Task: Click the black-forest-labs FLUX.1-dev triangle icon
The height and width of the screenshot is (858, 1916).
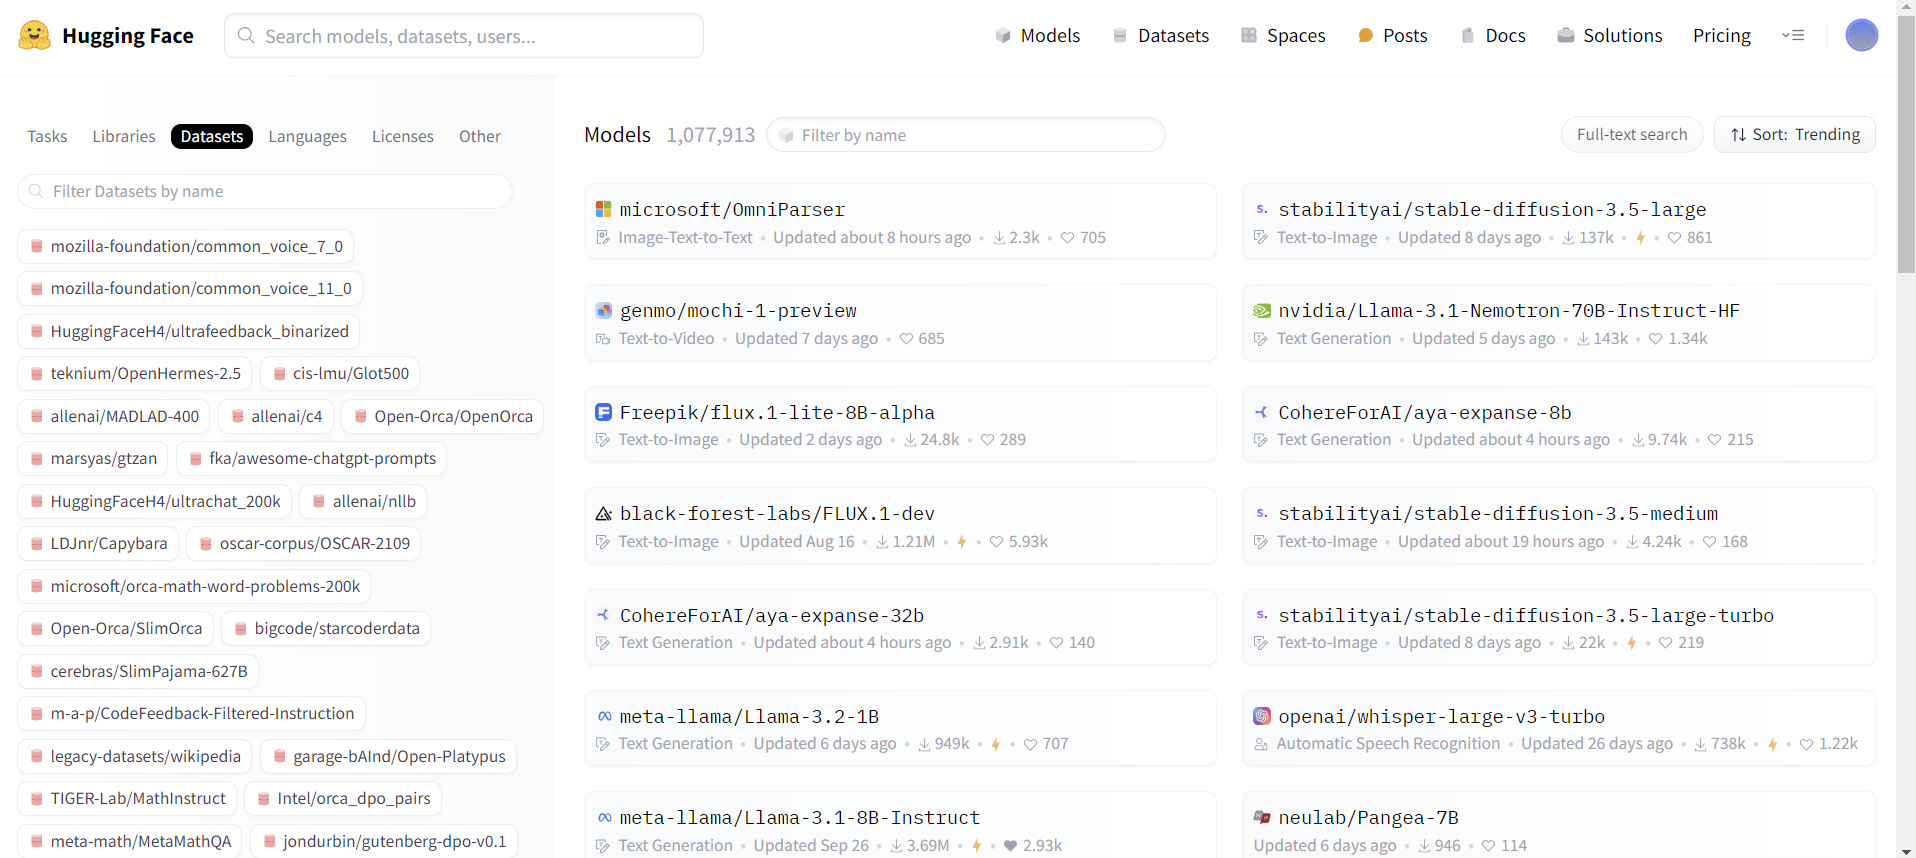Action: pyautogui.click(x=603, y=513)
